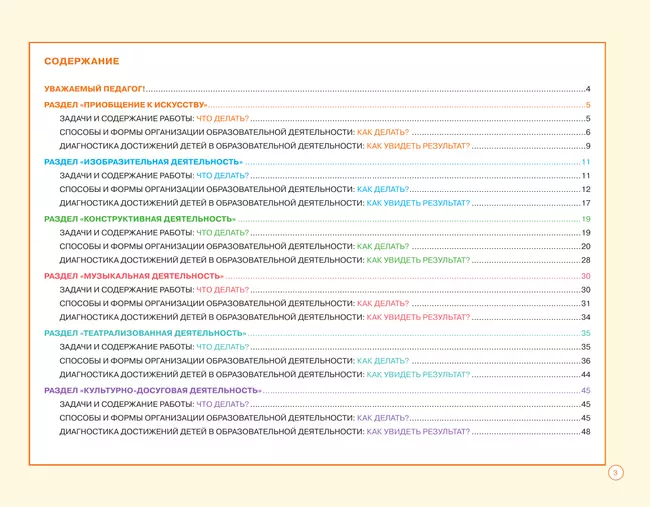Go to section 'КУЛЬТУРНО-ДОСУГОВАЯ ДЕЯТЕЛЬНОСТЬ'
The width and height of the screenshot is (650, 507).
coord(153,390)
